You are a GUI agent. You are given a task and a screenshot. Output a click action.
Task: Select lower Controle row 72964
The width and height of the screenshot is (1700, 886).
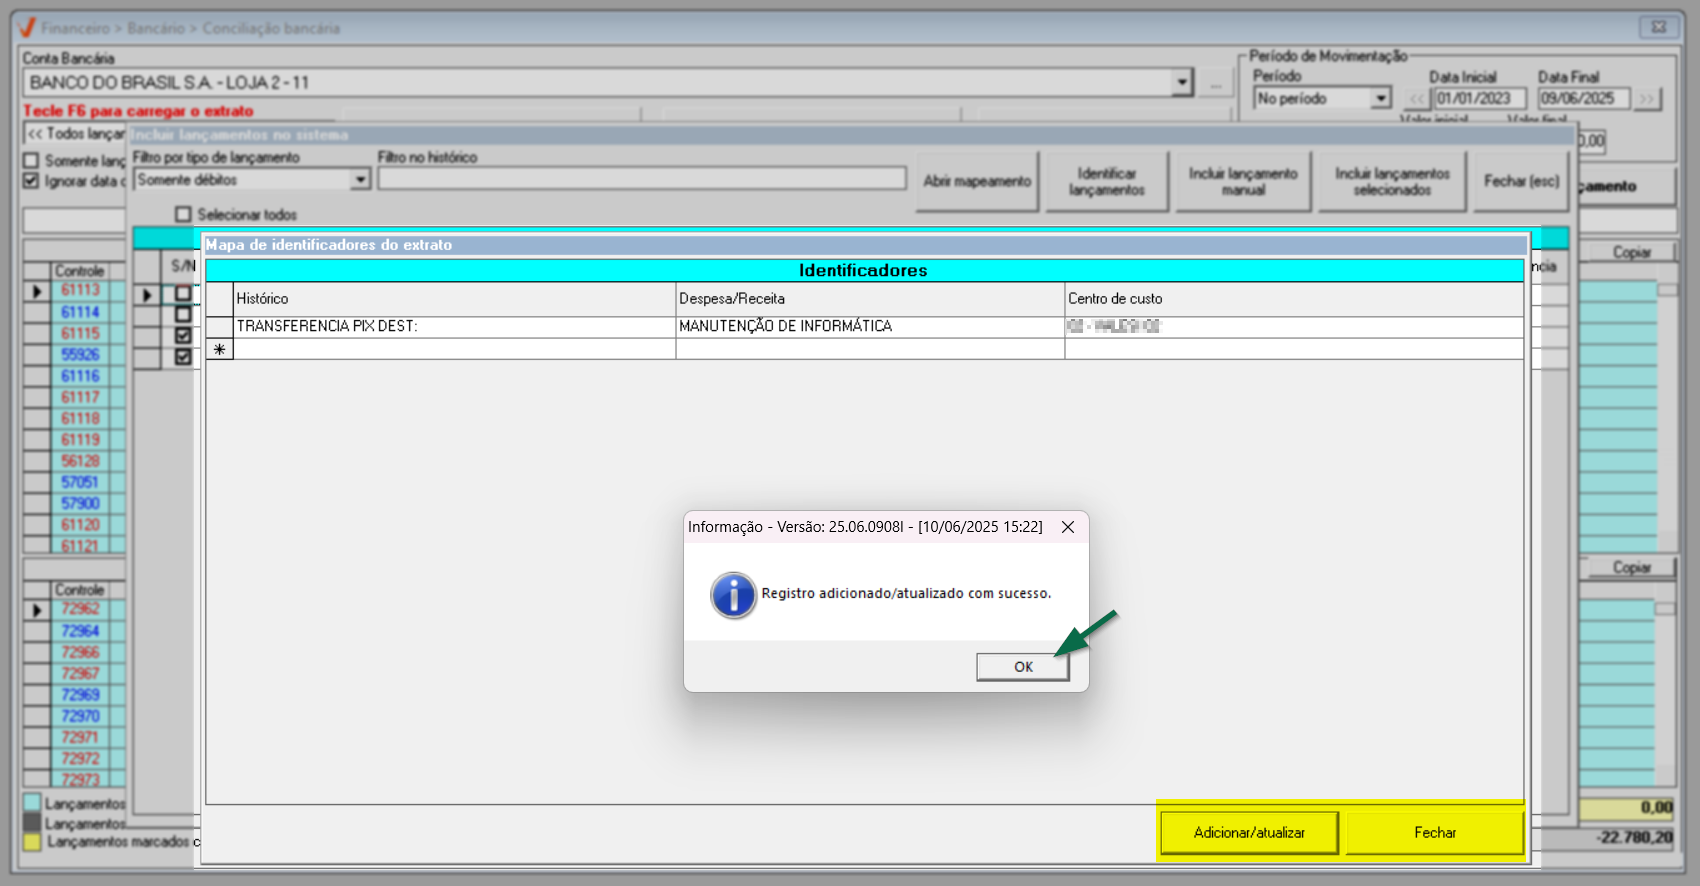tap(81, 631)
